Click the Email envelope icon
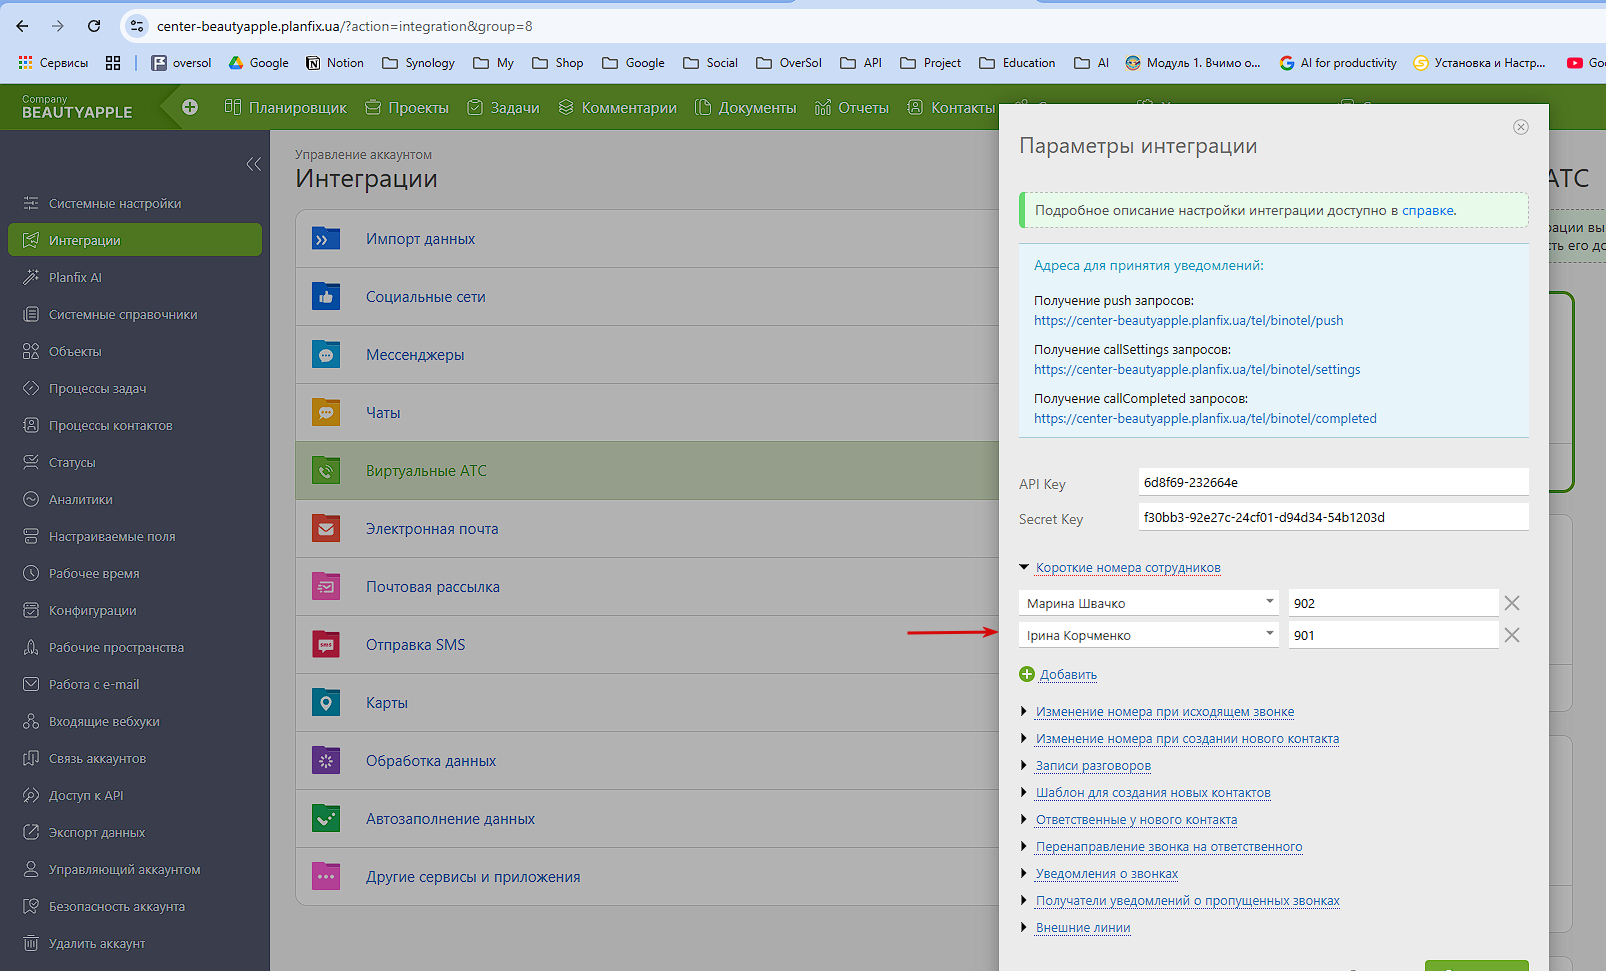This screenshot has height=971, width=1606. [326, 529]
